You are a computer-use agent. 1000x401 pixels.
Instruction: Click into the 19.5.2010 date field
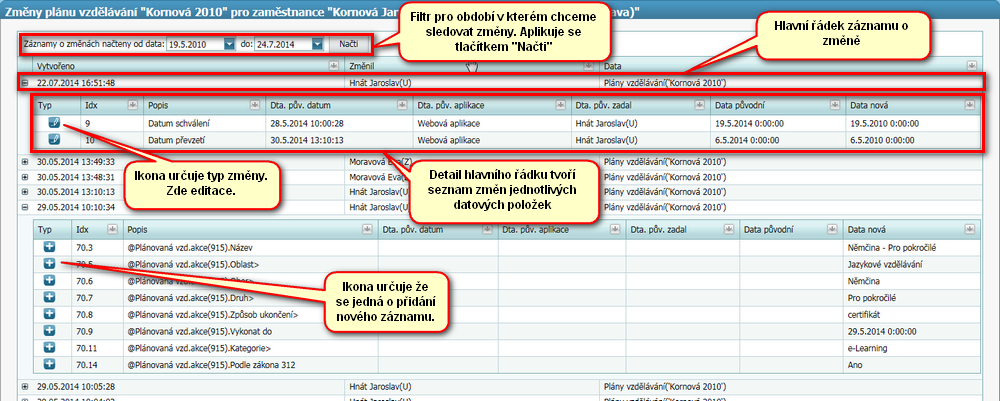click(x=195, y=44)
